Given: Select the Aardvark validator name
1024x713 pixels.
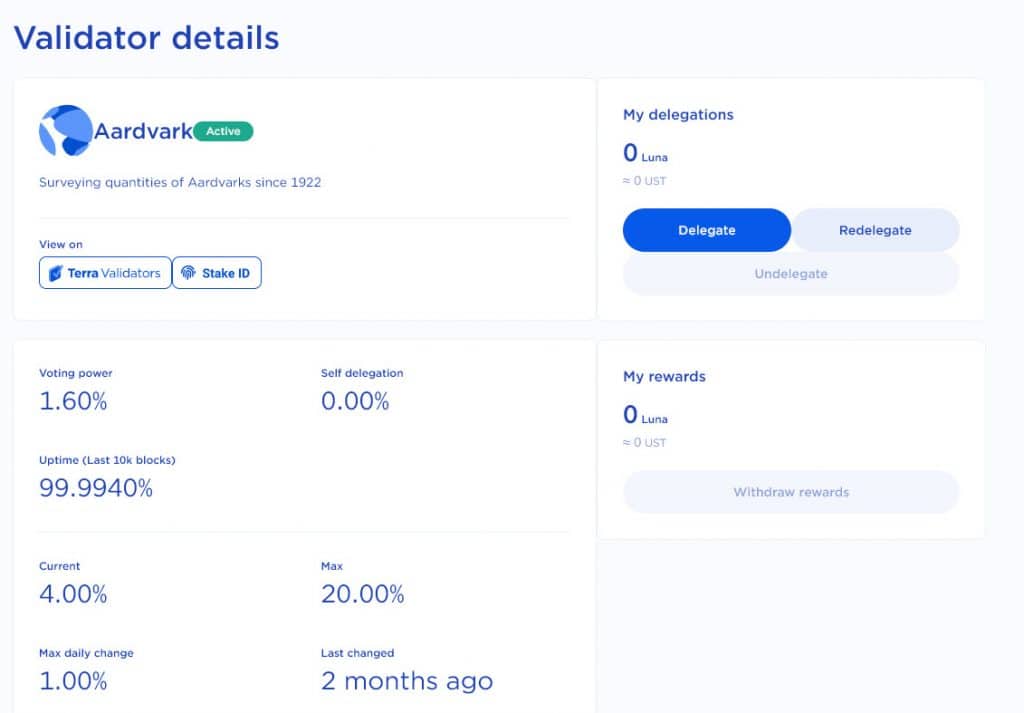Looking at the screenshot, I should point(143,131).
